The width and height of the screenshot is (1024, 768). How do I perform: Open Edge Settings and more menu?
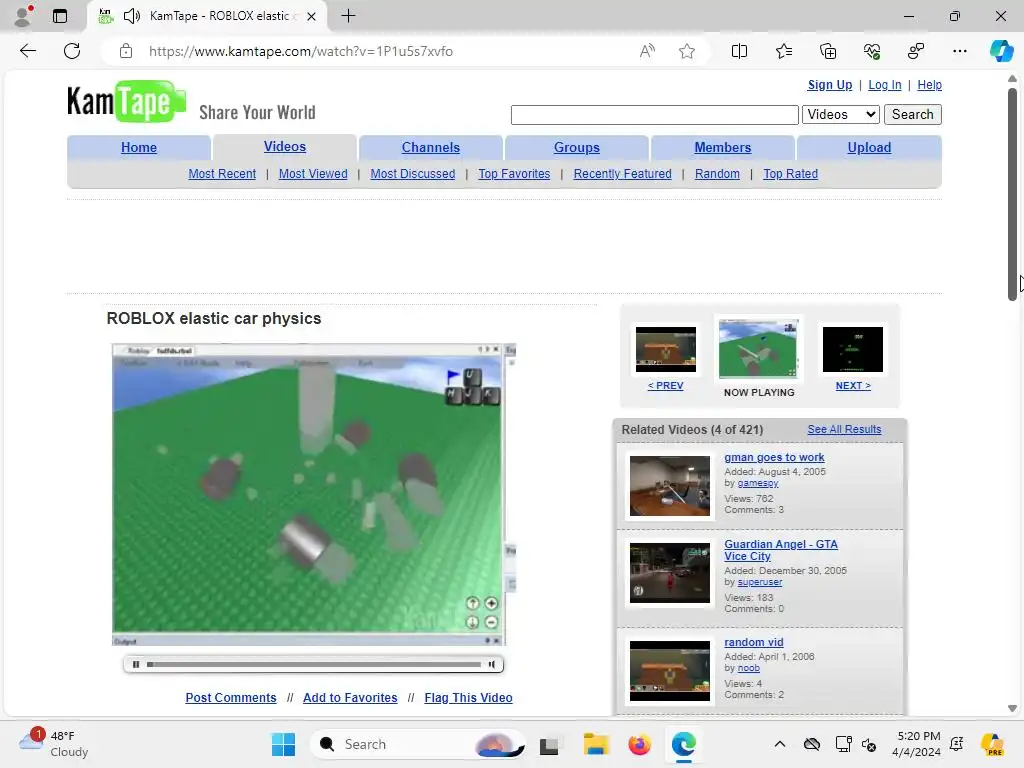click(x=959, y=51)
